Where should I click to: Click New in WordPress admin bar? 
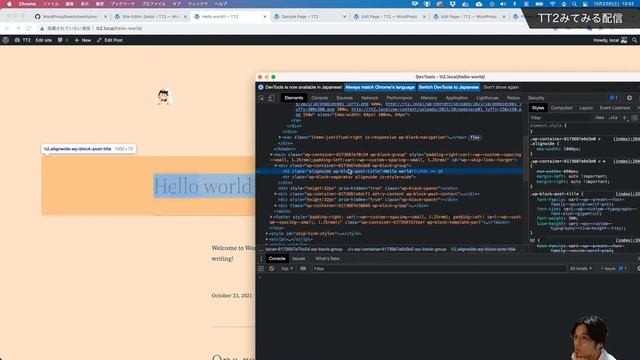tap(83, 40)
